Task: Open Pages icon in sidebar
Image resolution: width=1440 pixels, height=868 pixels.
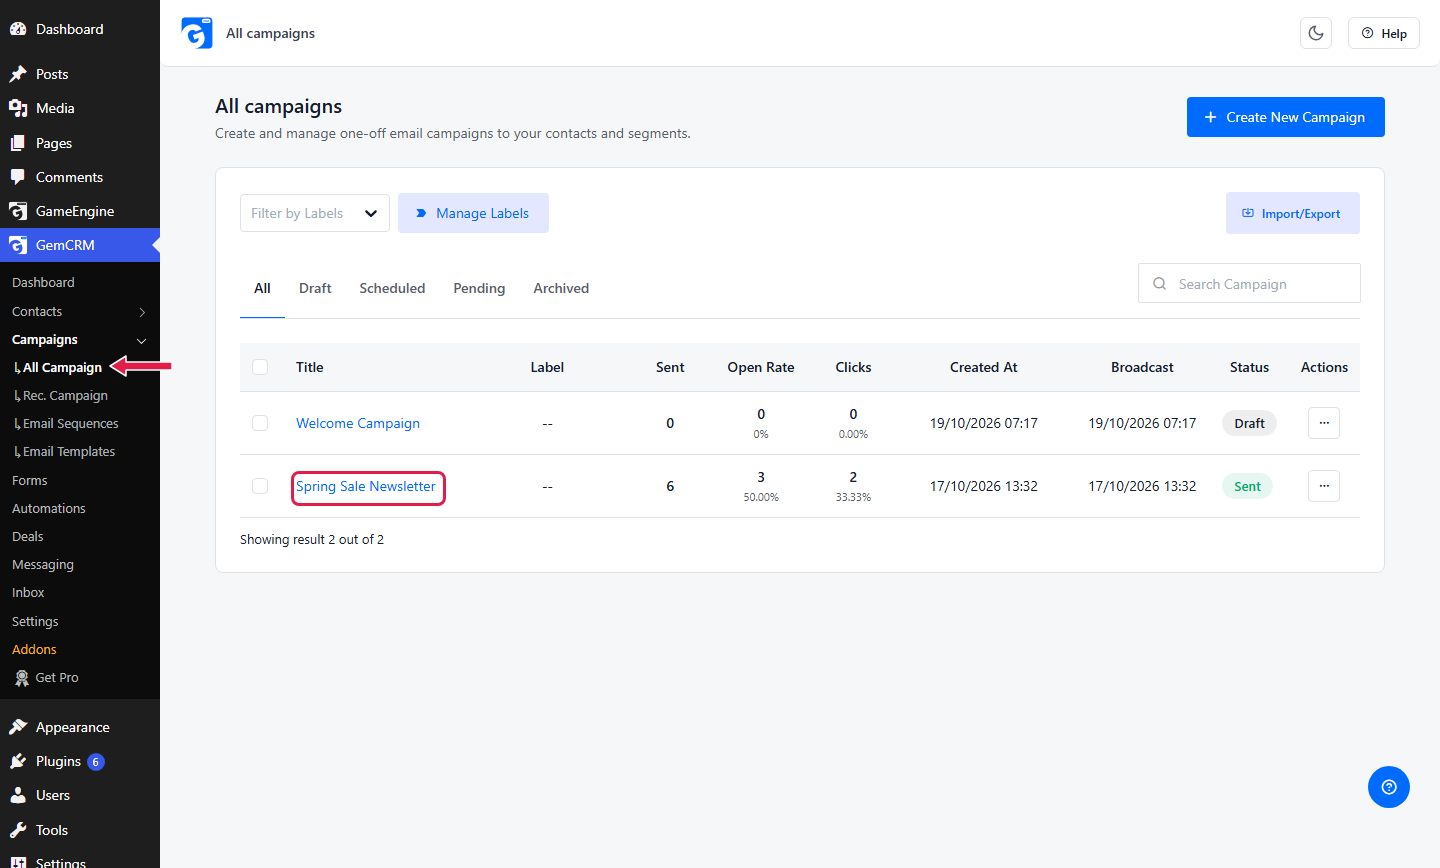Action: (x=18, y=143)
